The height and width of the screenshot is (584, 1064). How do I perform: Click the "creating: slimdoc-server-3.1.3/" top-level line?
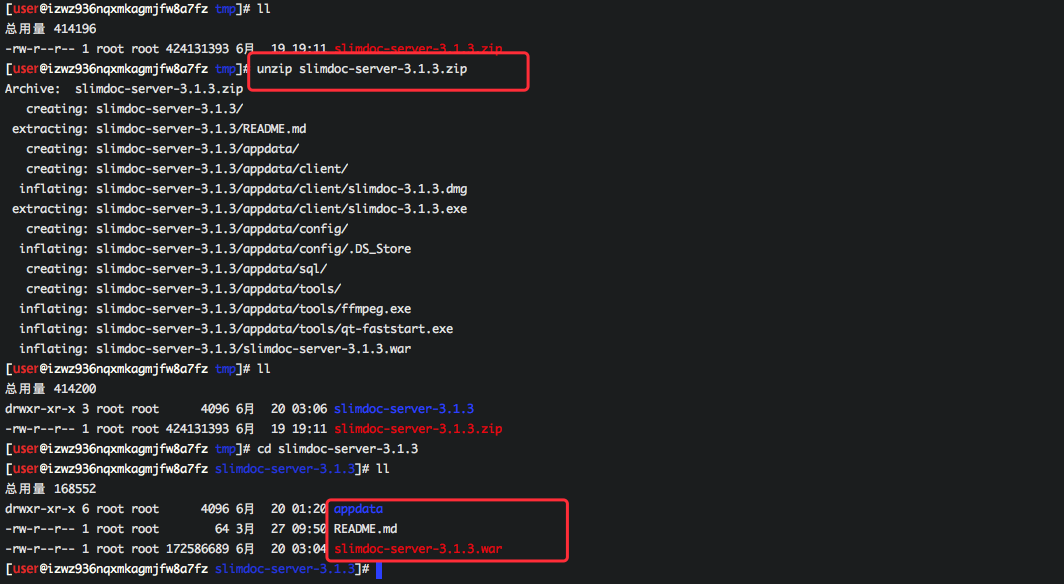(x=134, y=109)
